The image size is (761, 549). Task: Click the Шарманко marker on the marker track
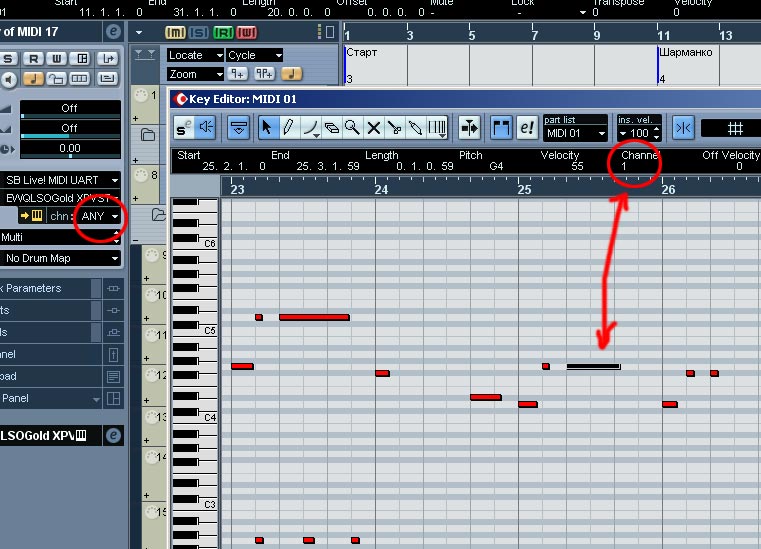686,52
